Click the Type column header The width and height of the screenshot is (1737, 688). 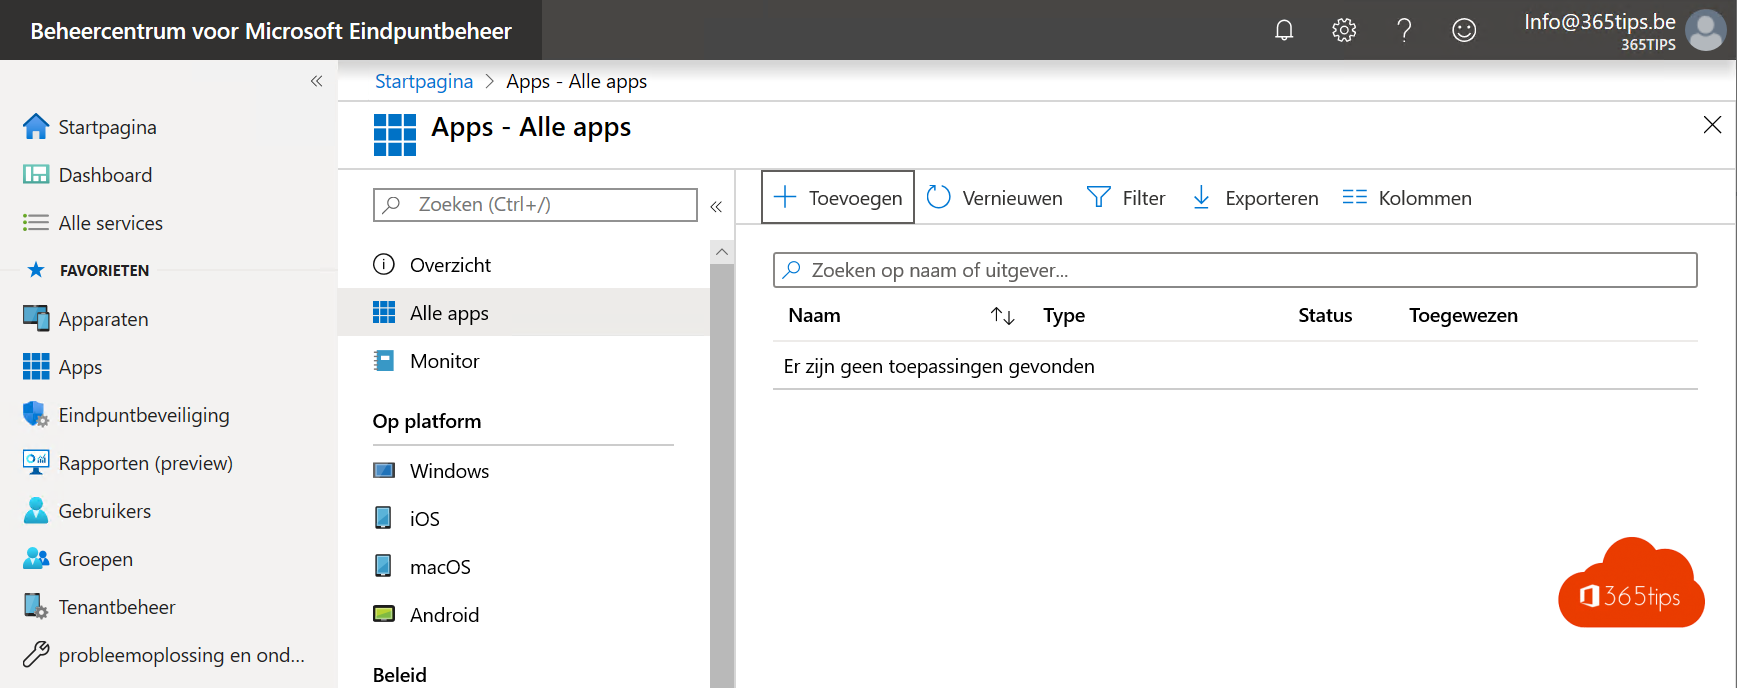point(1064,316)
